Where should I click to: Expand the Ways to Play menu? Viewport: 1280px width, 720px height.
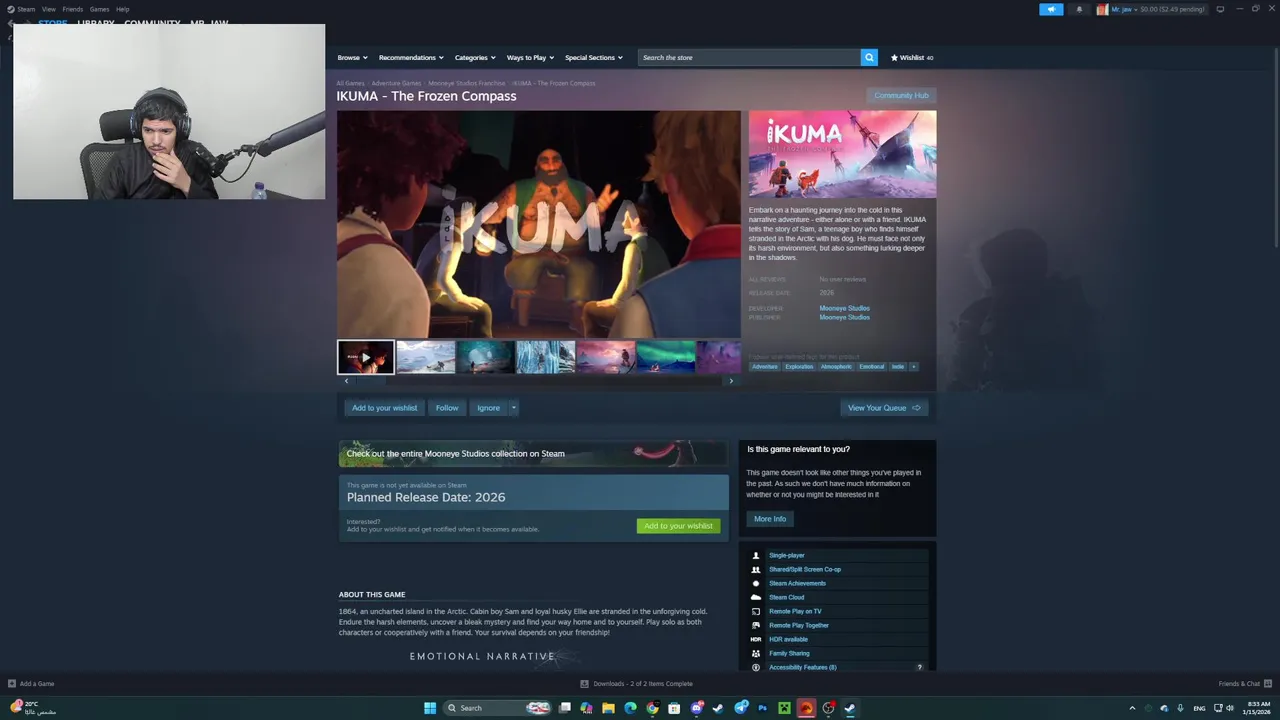coord(530,57)
